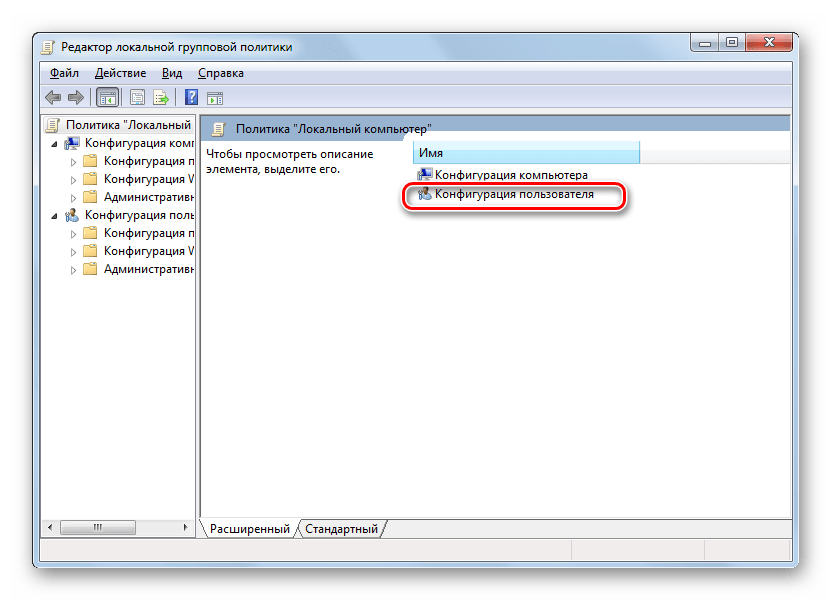Open the 'Действие' menu
Viewport: 832px width, 601px height.
click(120, 73)
